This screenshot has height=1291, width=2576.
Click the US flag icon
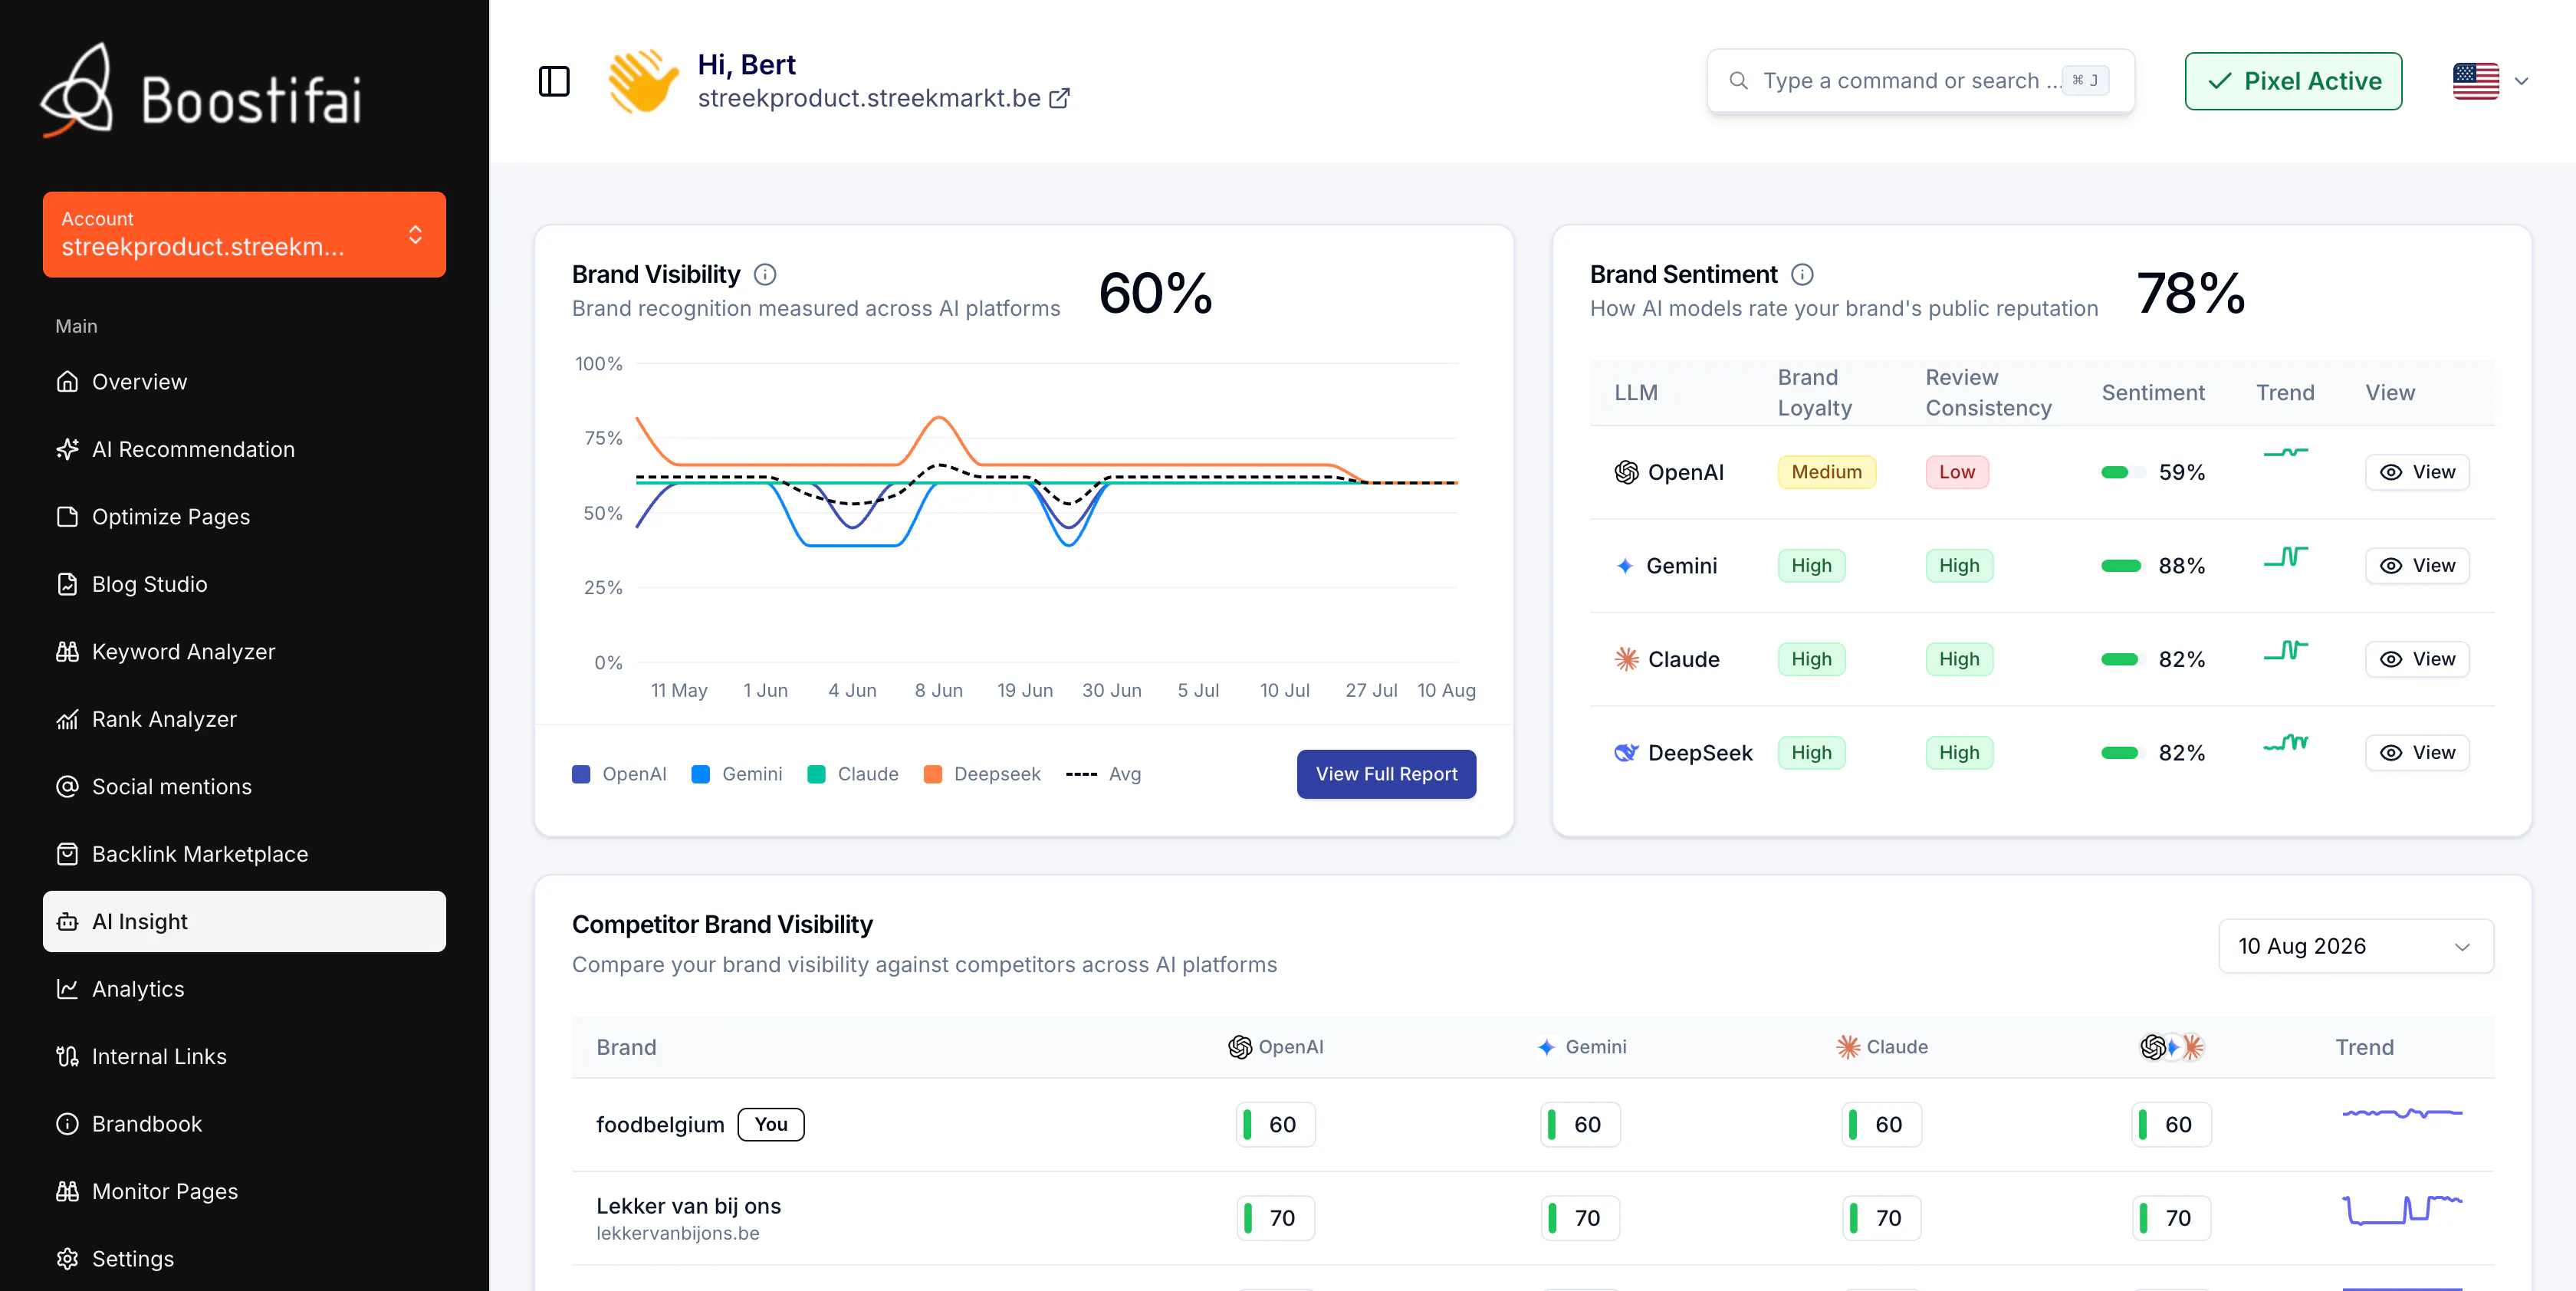coord(2476,81)
